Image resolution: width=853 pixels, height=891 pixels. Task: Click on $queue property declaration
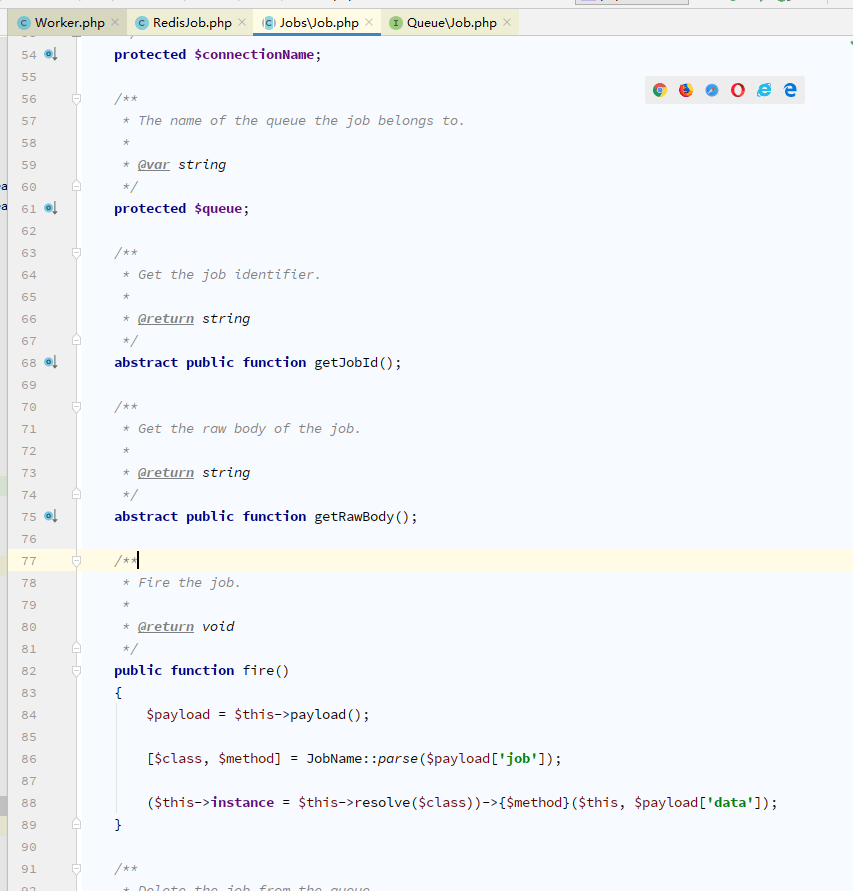click(x=218, y=209)
